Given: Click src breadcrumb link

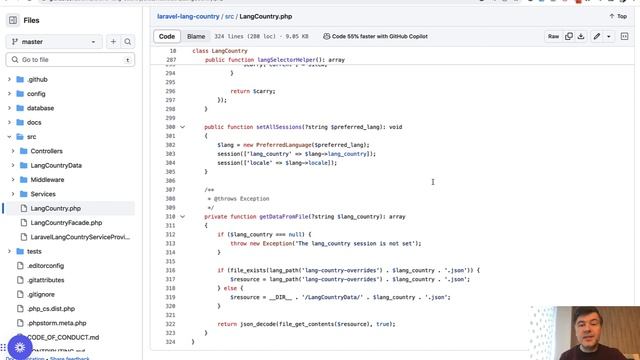Looking at the screenshot, I should pos(229,16).
